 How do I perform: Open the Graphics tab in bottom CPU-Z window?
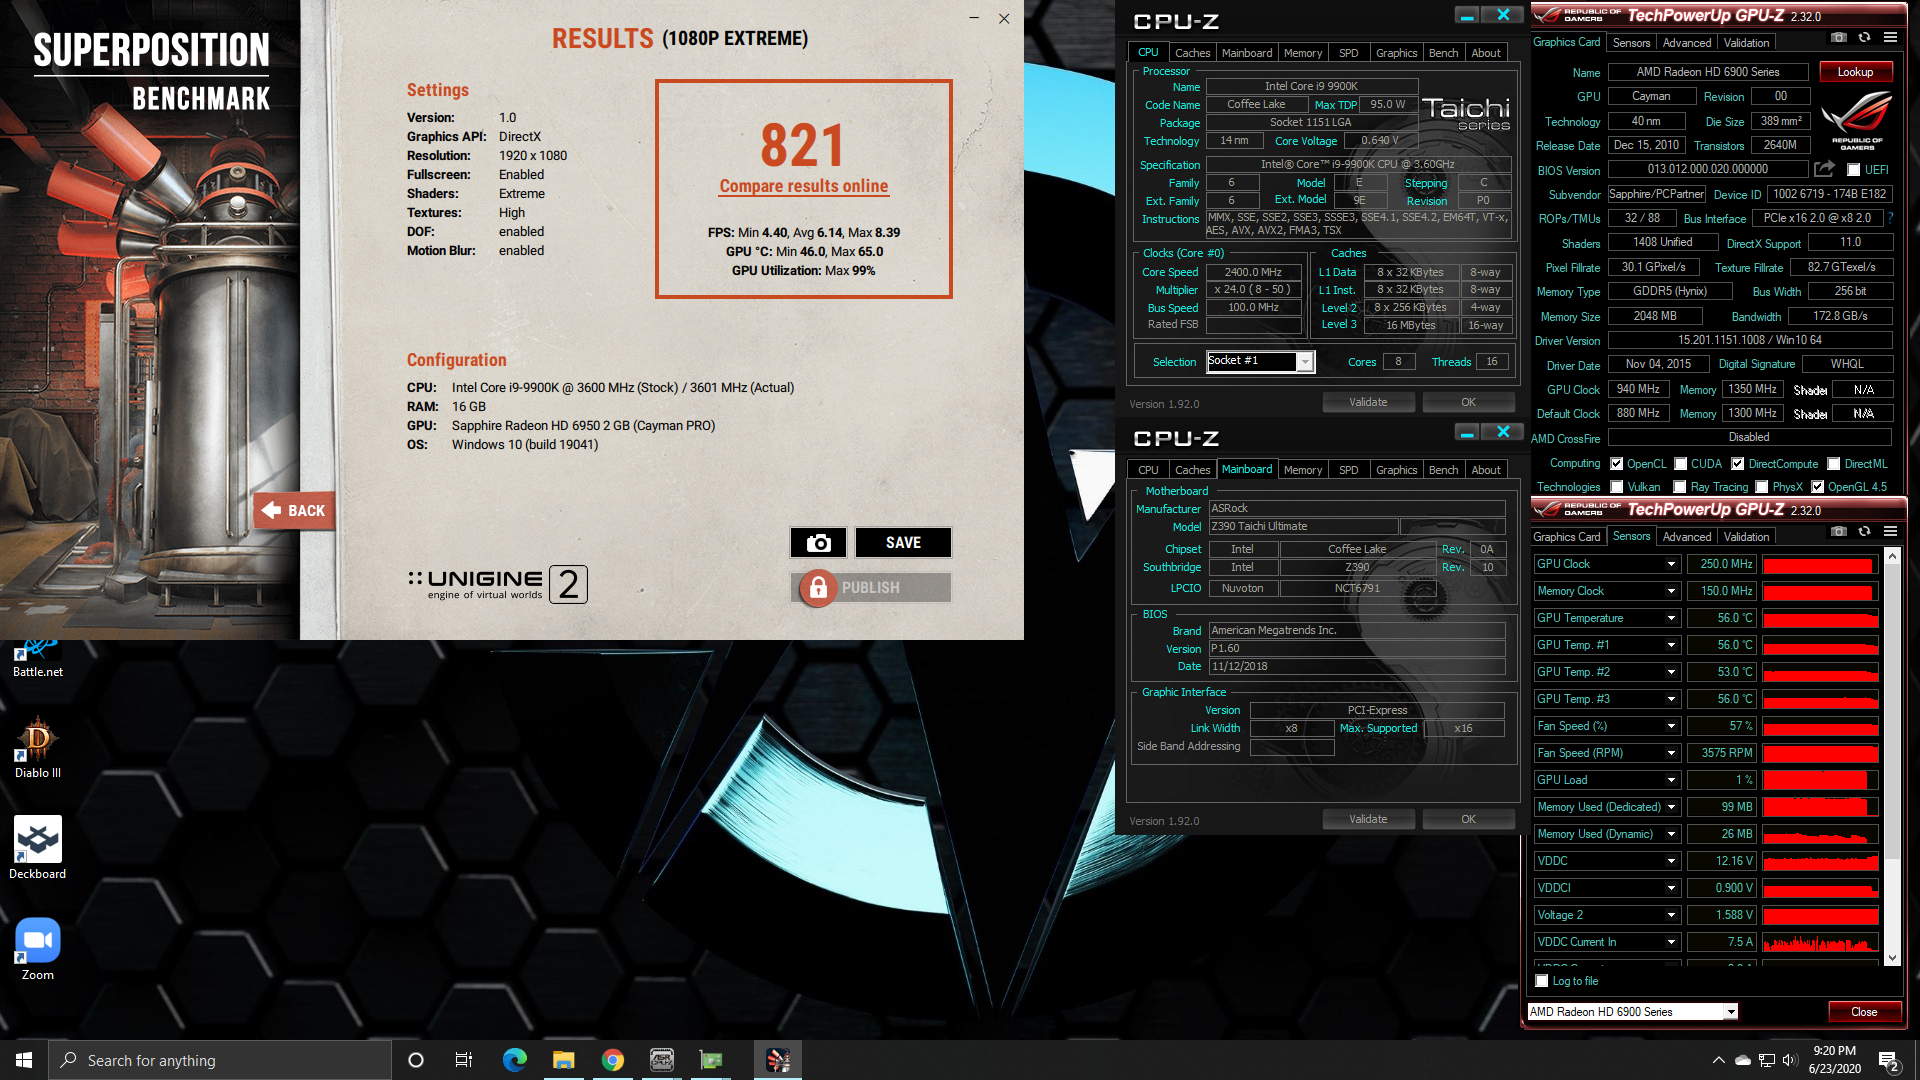click(1396, 470)
